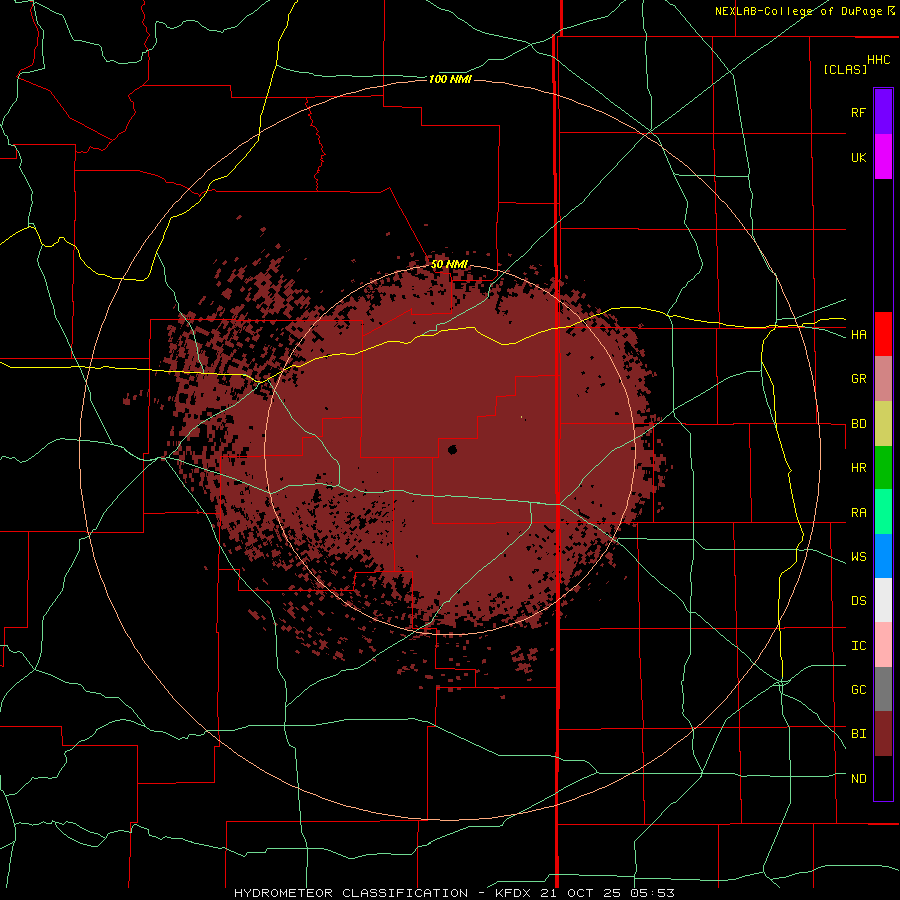900x900 pixels.
Task: Click the dark red BI legend swatch
Action: pos(883,734)
